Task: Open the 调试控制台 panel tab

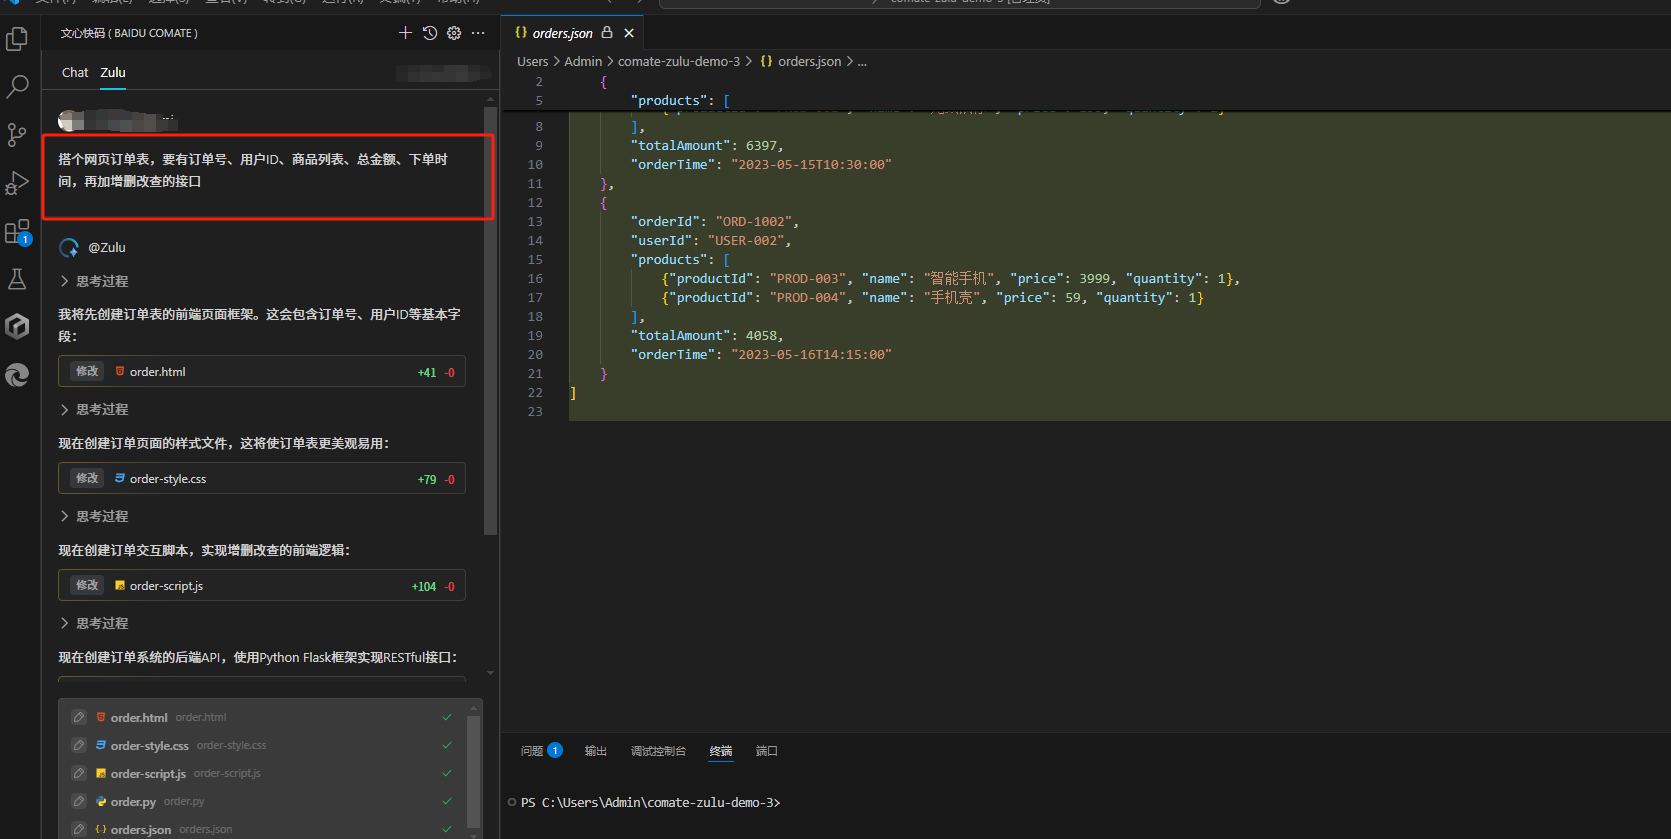Action: [658, 751]
